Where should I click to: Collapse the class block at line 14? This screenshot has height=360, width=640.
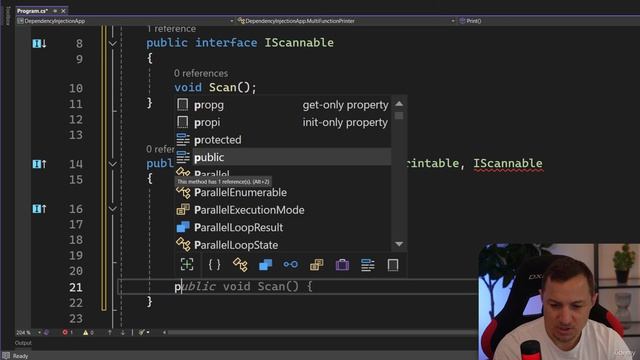point(113,164)
